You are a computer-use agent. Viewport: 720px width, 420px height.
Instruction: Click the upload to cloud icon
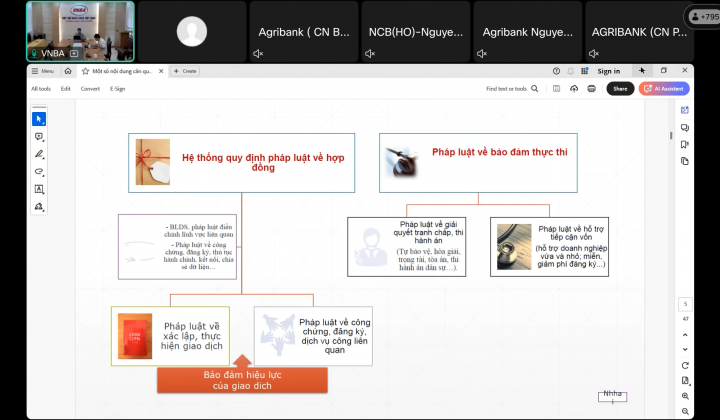574,88
